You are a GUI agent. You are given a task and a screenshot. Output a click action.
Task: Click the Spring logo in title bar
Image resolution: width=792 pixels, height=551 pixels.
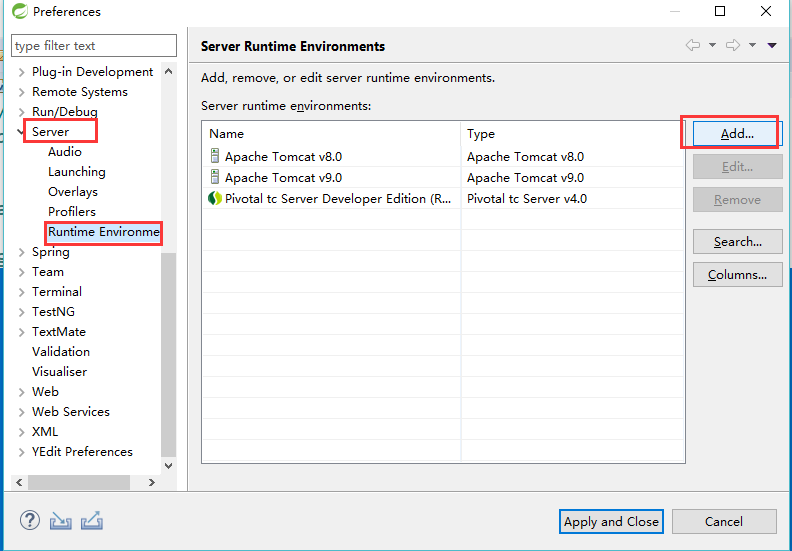tap(20, 11)
